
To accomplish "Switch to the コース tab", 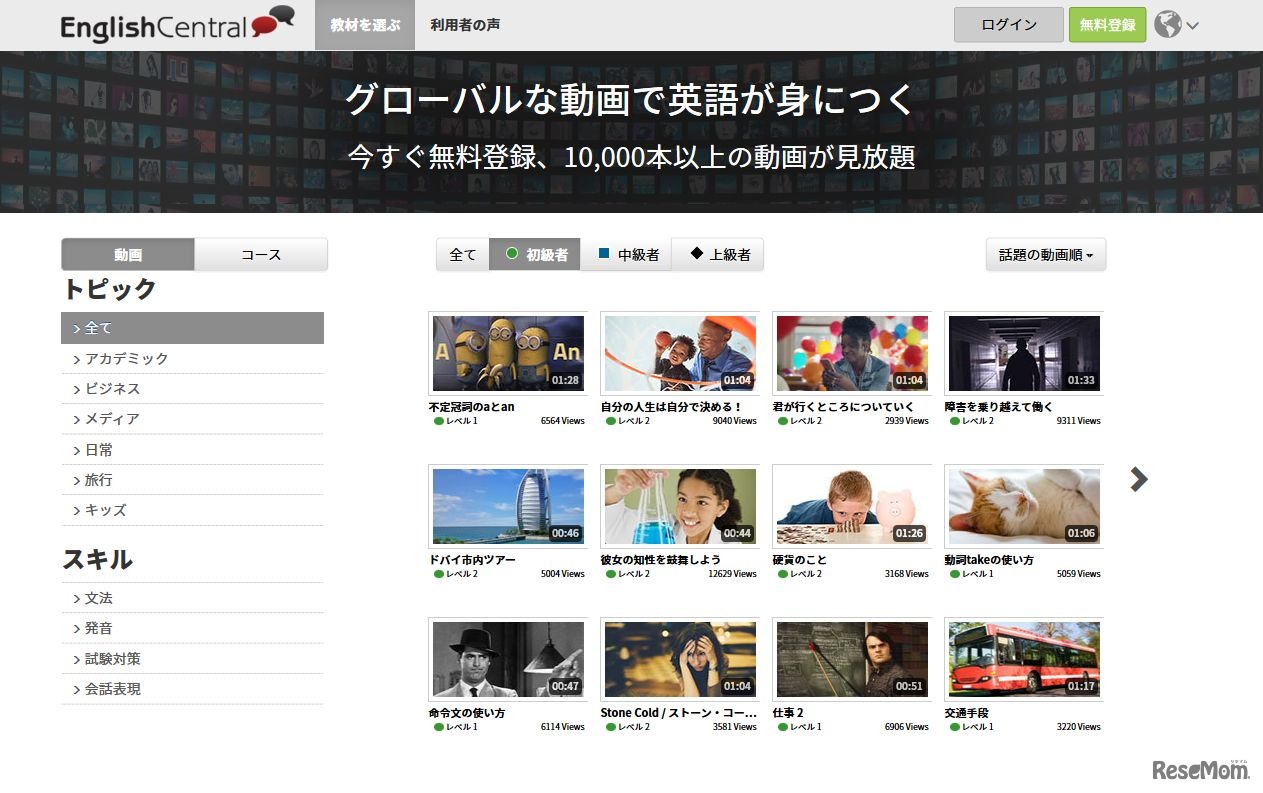I will (x=261, y=255).
